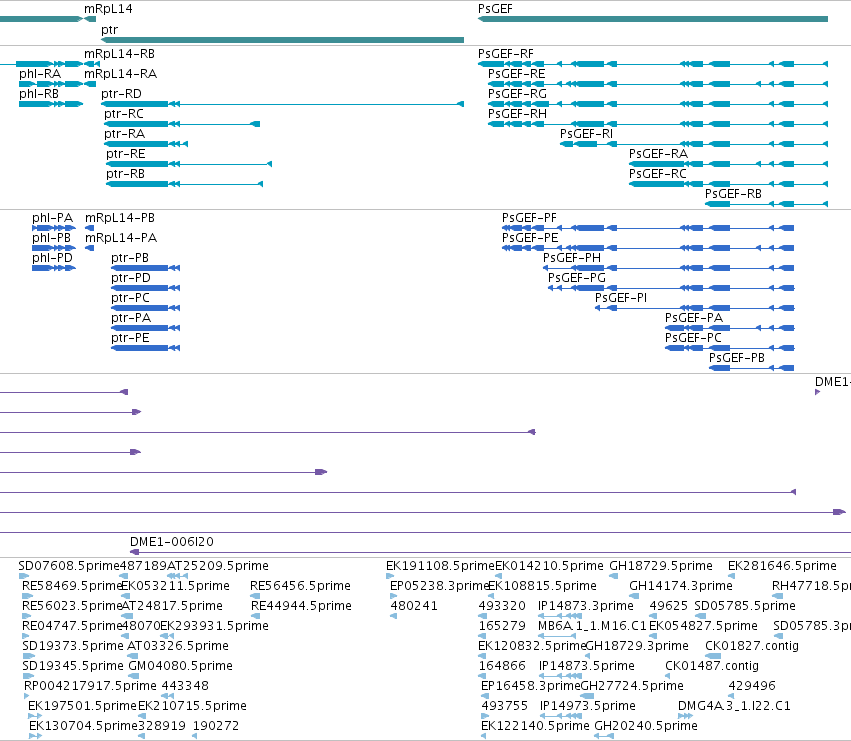Open the PsGEF-PE protein label
This screenshot has width=851, height=741.
tap(530, 238)
